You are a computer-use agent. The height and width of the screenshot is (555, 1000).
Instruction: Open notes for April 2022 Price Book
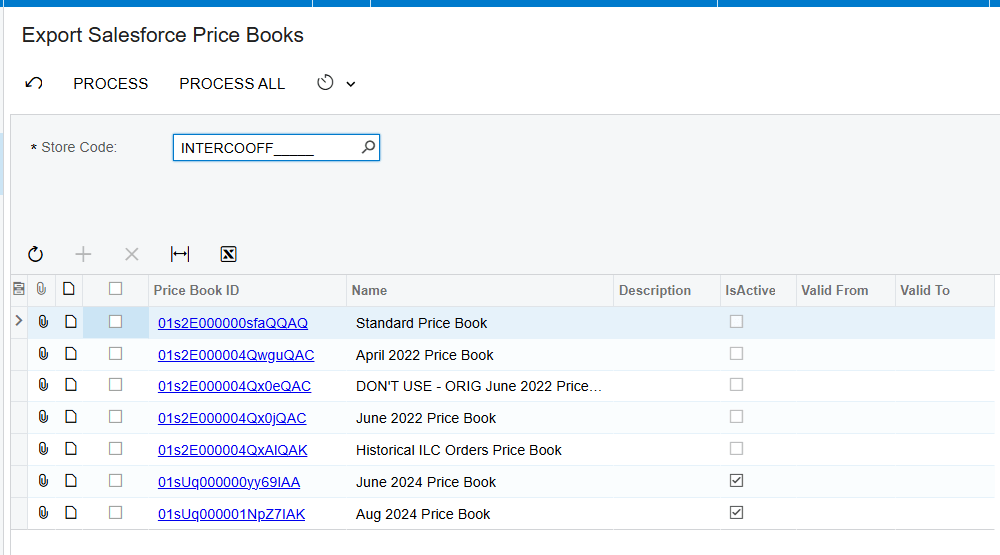pyautogui.click(x=71, y=353)
